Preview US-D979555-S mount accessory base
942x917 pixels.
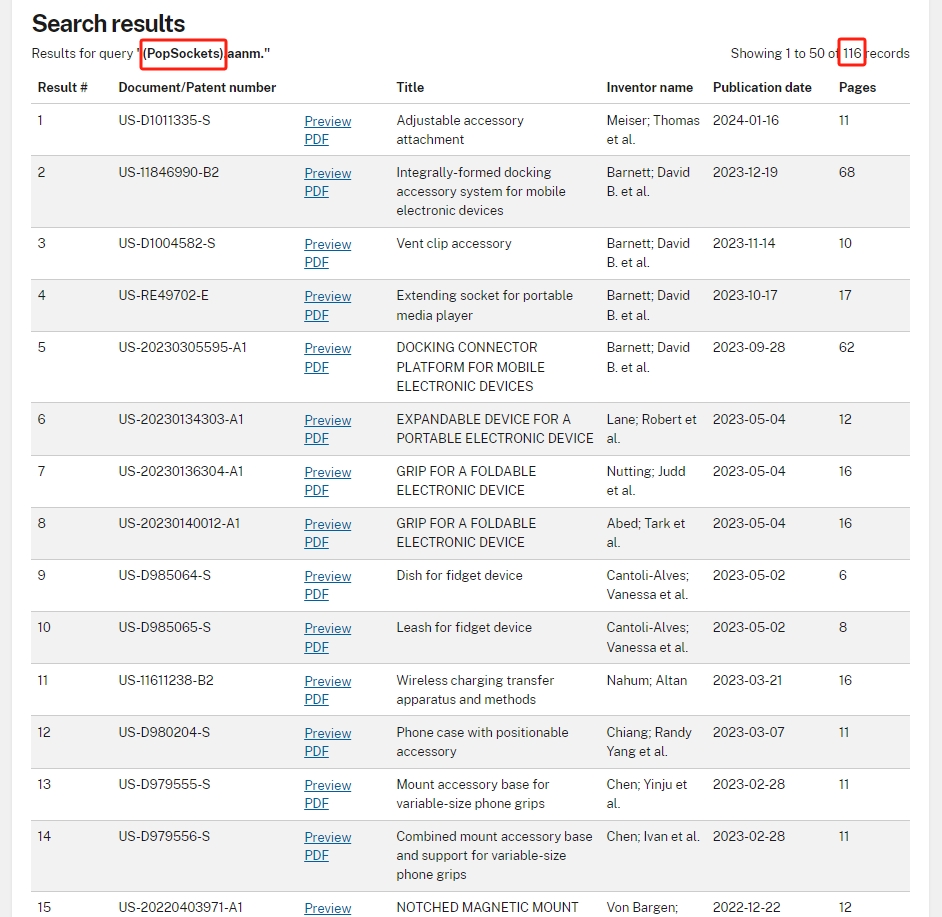pyautogui.click(x=327, y=785)
